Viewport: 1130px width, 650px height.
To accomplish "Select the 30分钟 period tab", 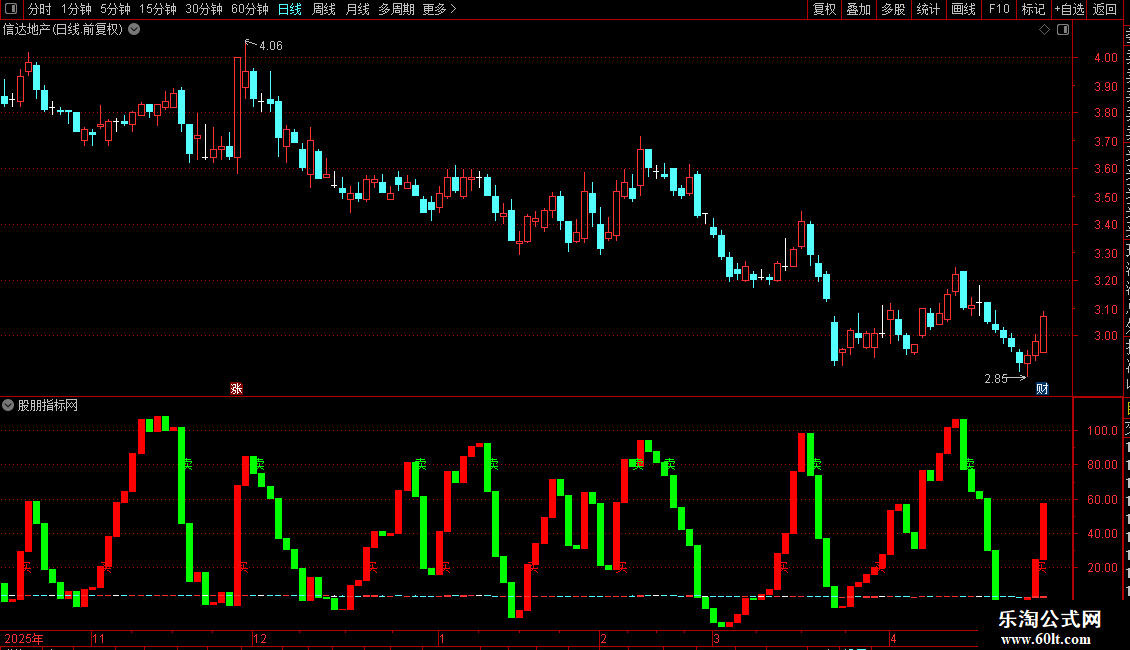I will click(x=204, y=9).
